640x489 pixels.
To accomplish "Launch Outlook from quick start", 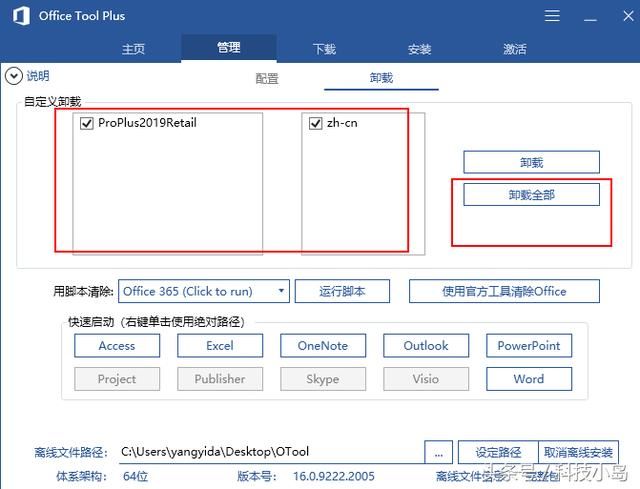I will coord(426,346).
